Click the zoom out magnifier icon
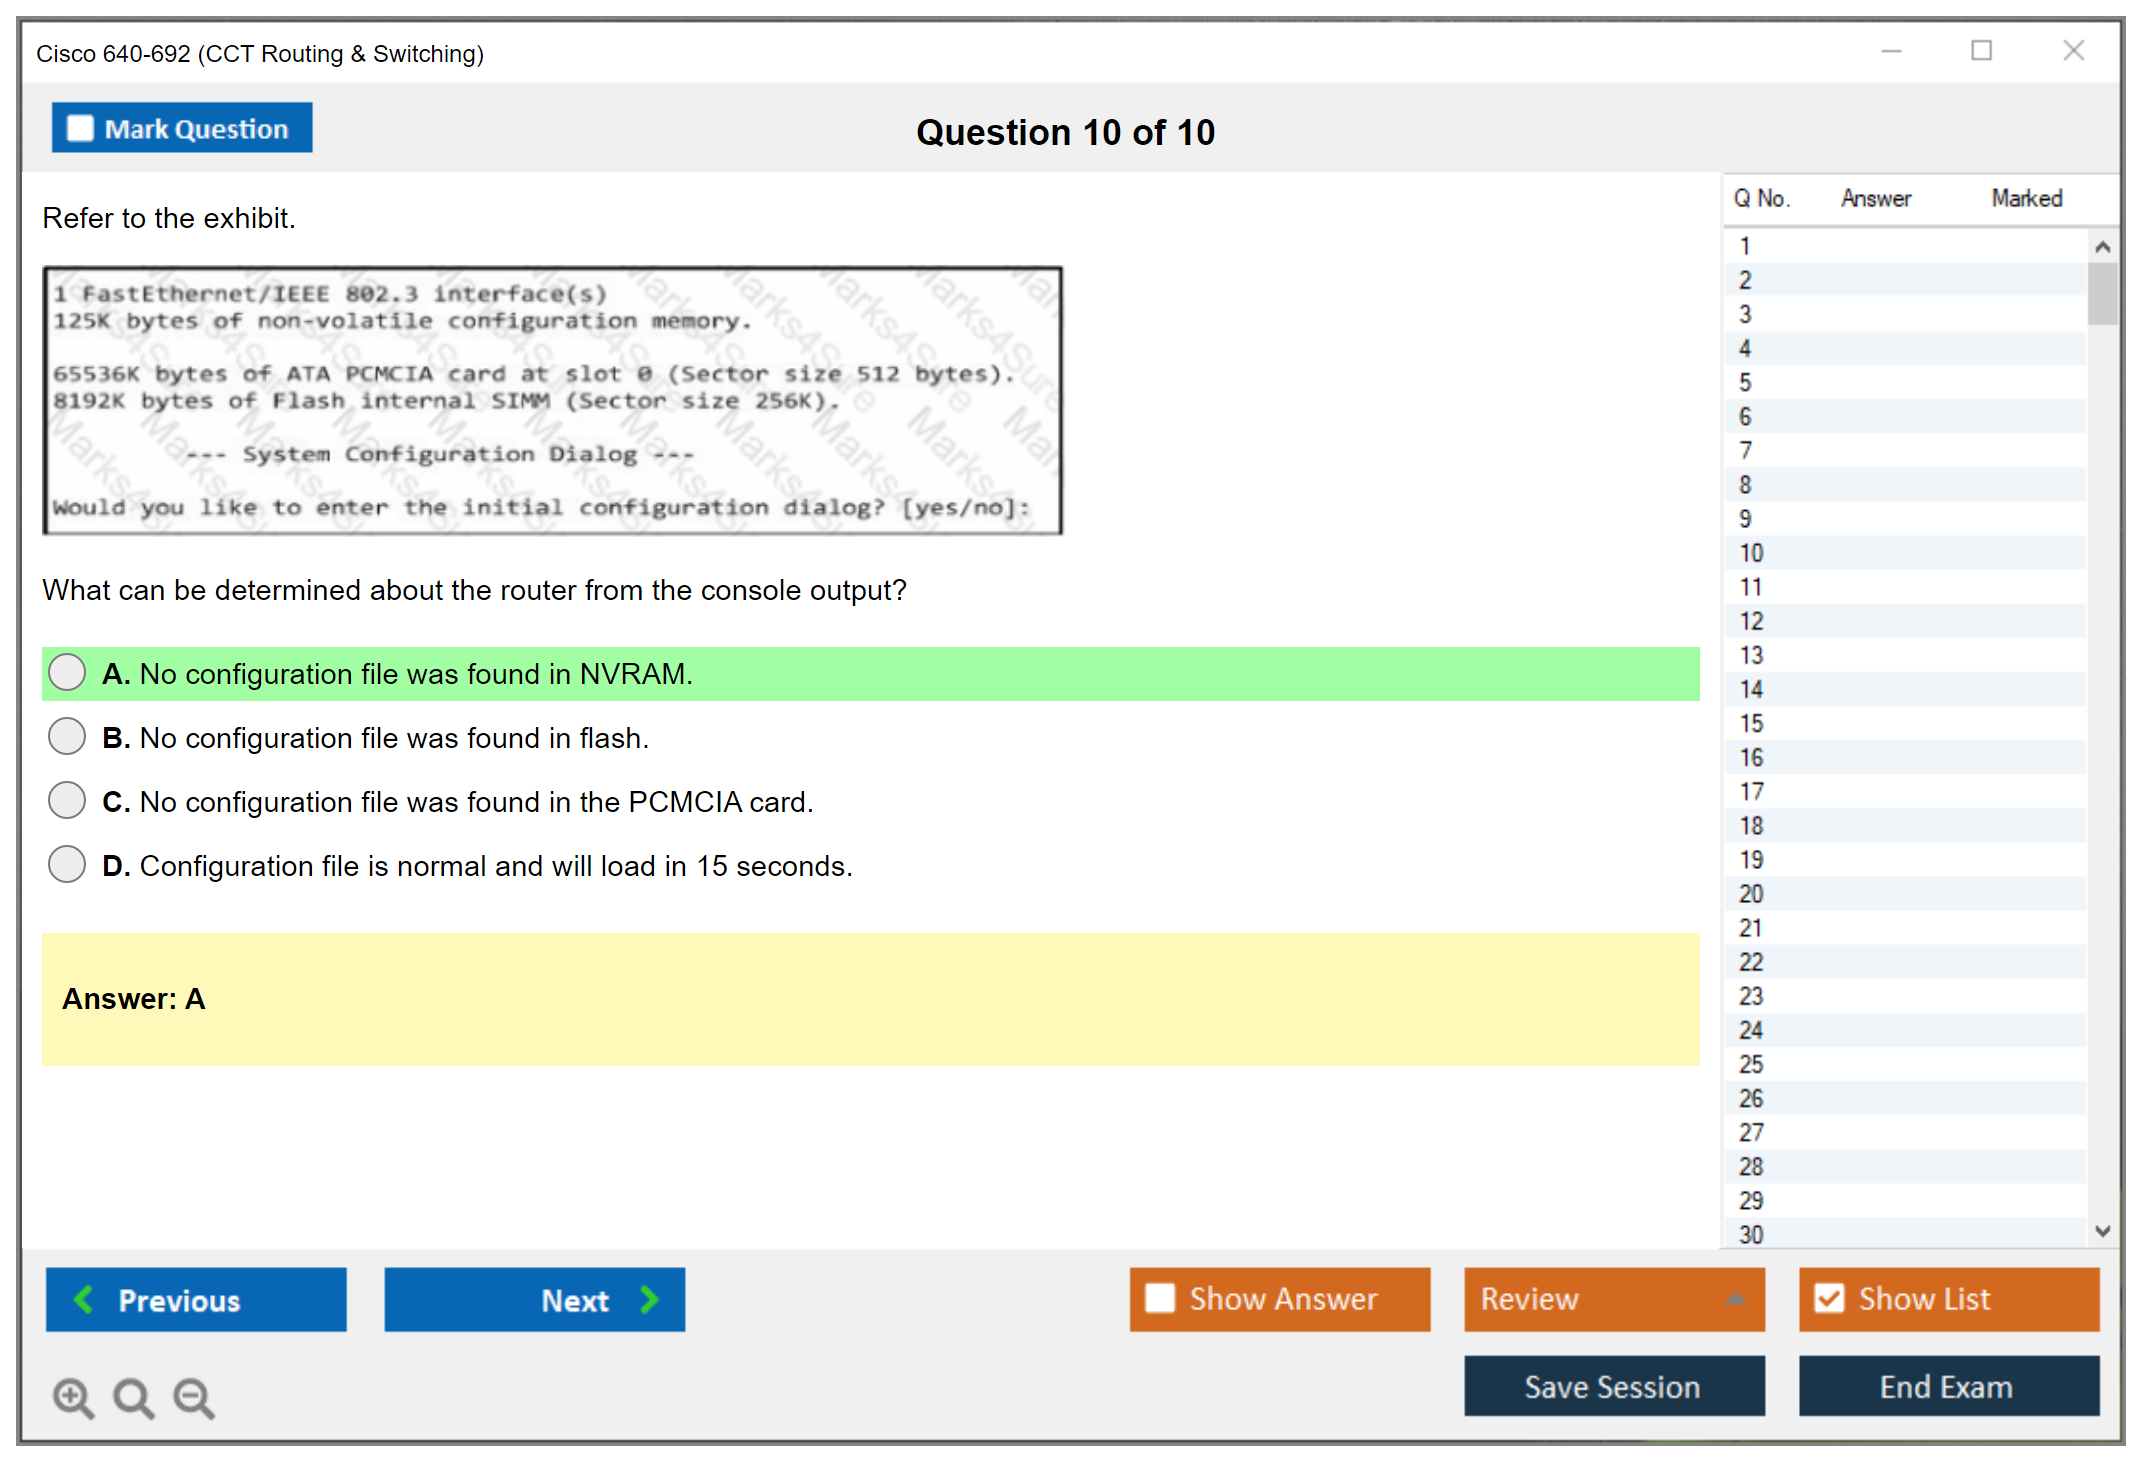 tap(194, 1397)
